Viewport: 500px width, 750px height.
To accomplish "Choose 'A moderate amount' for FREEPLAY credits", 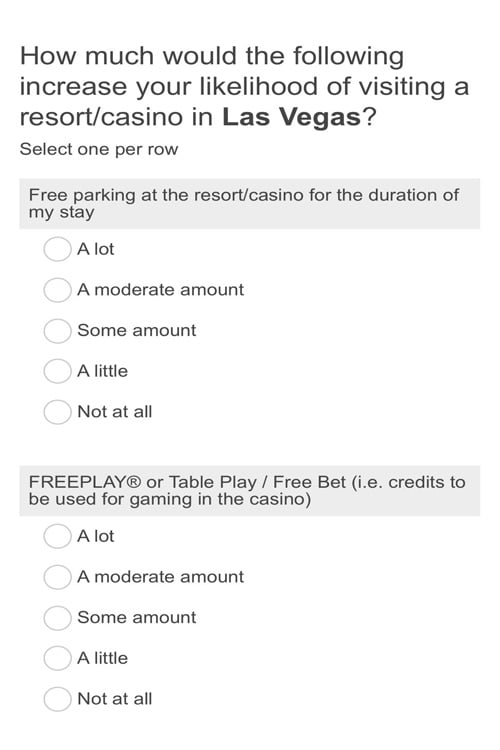I will [x=57, y=577].
